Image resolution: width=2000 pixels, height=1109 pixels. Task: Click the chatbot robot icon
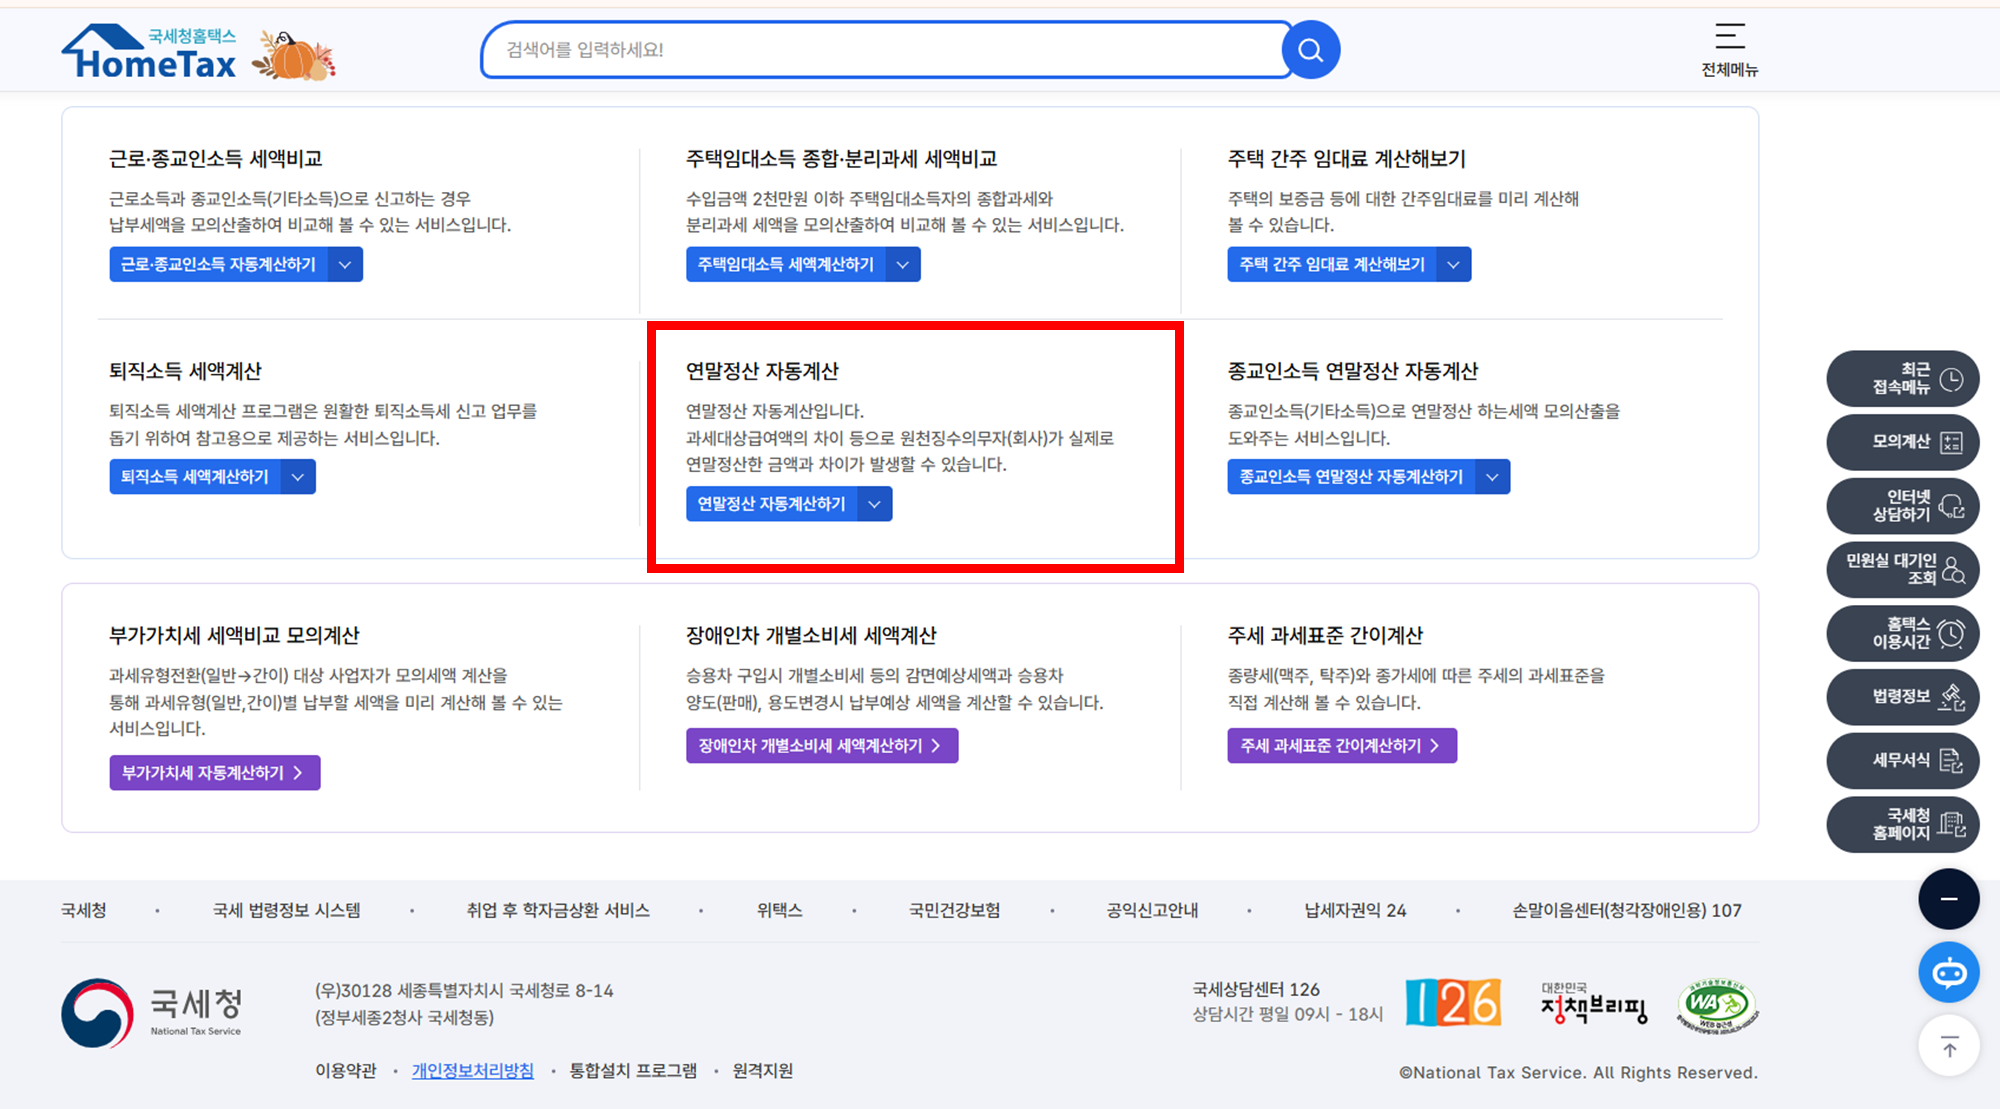click(x=1948, y=972)
